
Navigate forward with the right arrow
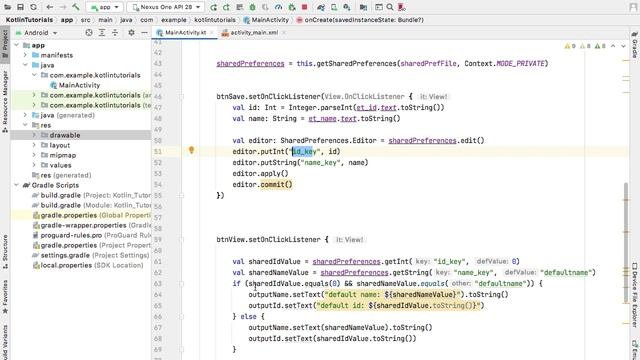pyautogui.click(x=62, y=7)
